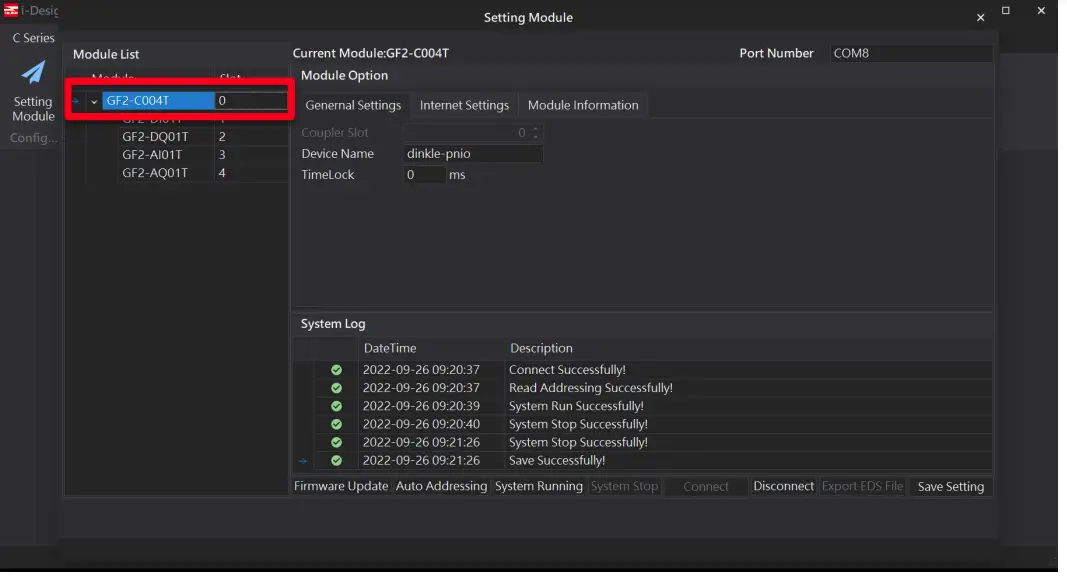The width and height of the screenshot is (1067, 576).
Task: Click the green check beside Read Addressing Successfully
Action: (336, 388)
